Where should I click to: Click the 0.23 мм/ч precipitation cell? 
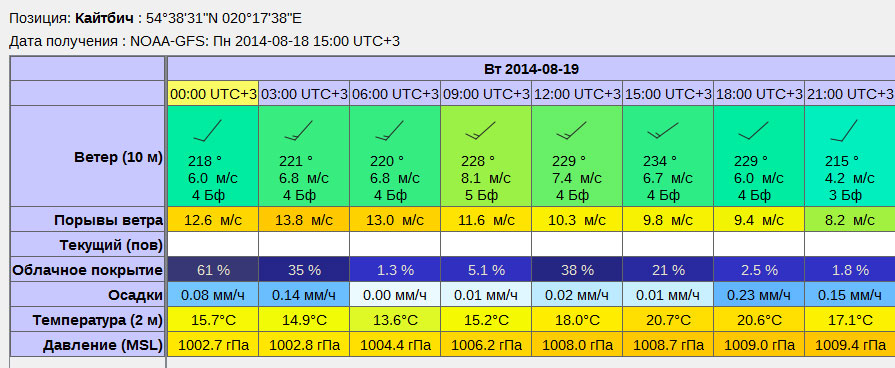click(759, 295)
